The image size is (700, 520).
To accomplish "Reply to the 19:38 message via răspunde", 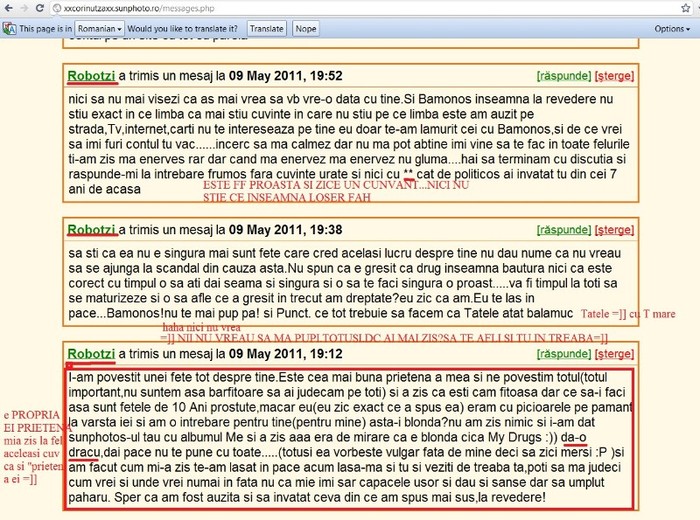I will pos(563,230).
